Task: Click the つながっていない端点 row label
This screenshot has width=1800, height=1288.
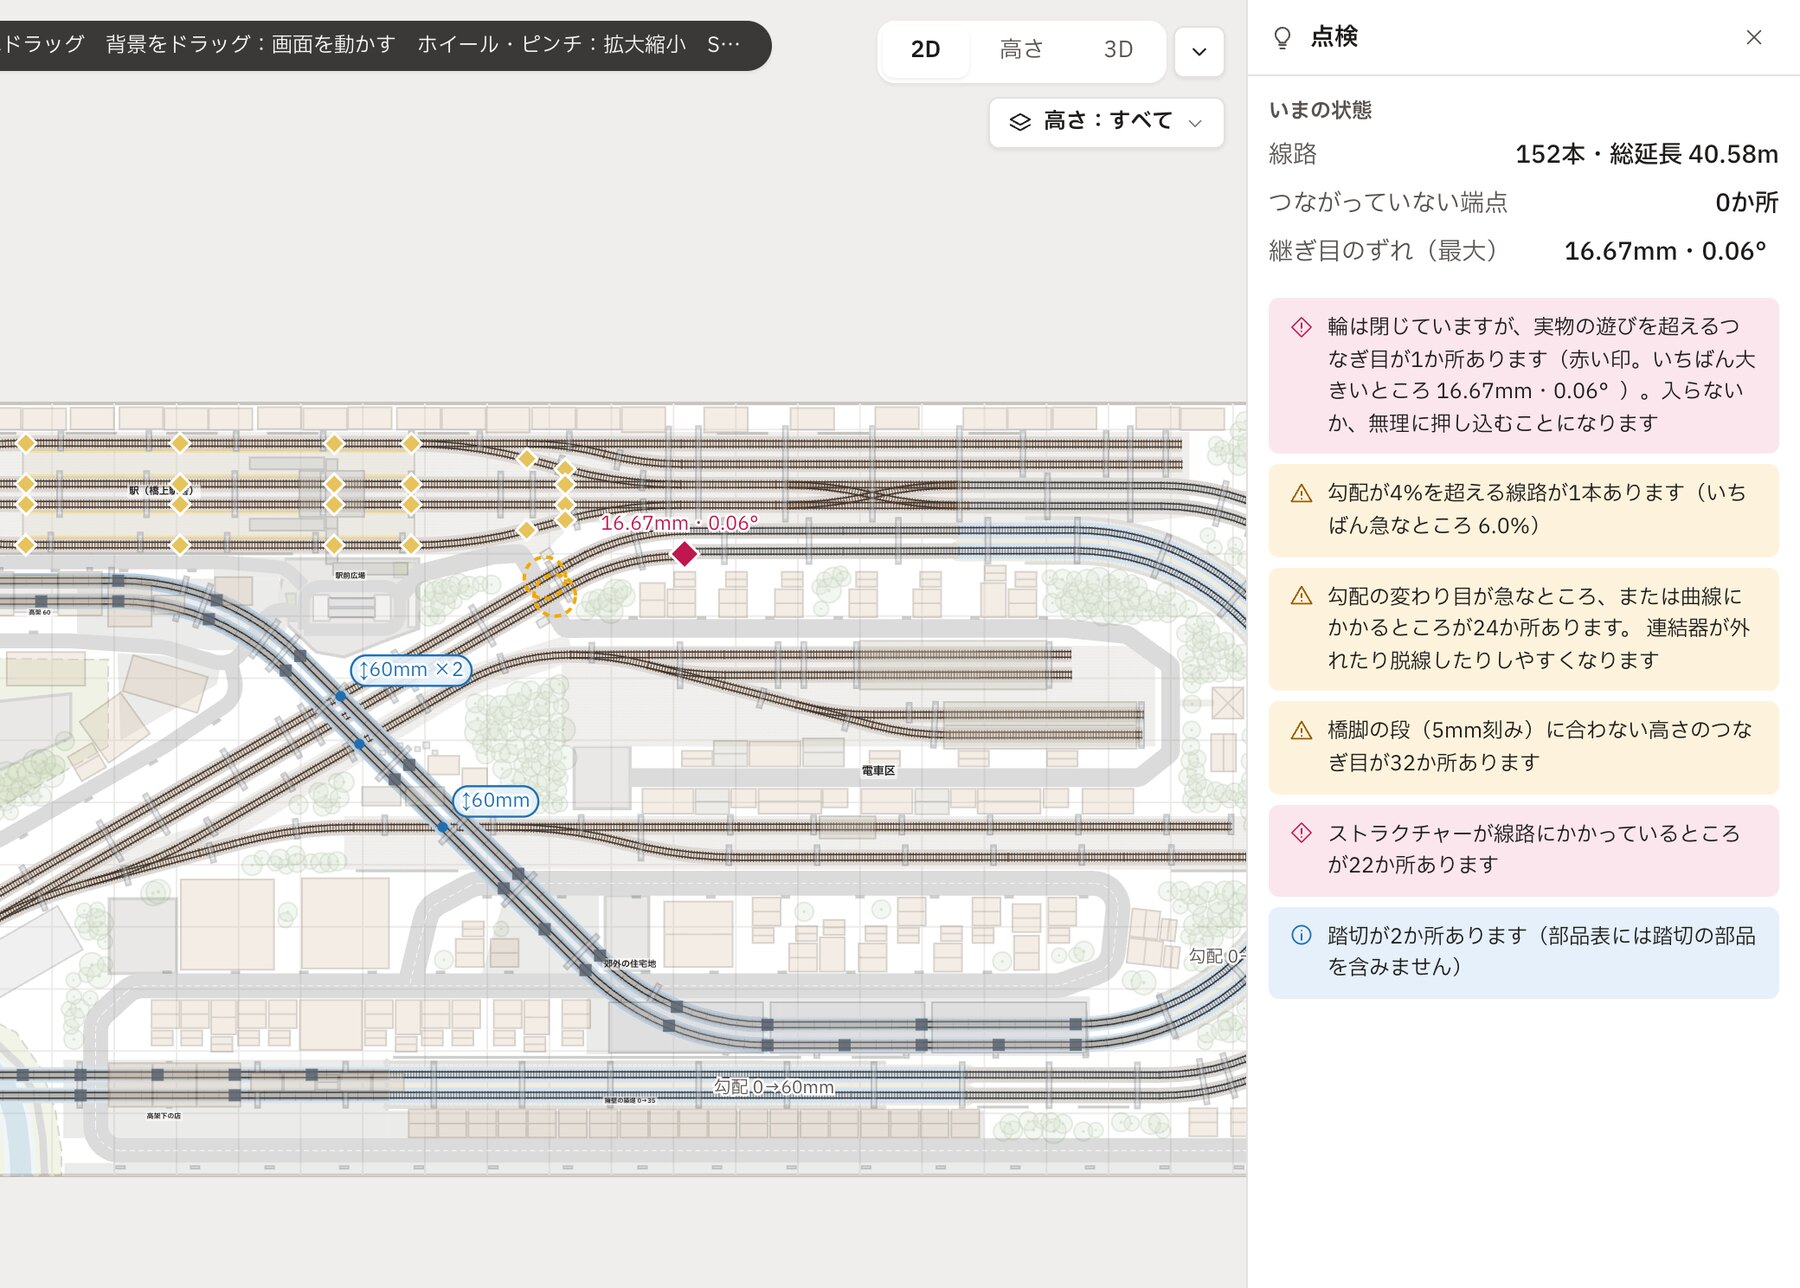Action: click(1388, 202)
